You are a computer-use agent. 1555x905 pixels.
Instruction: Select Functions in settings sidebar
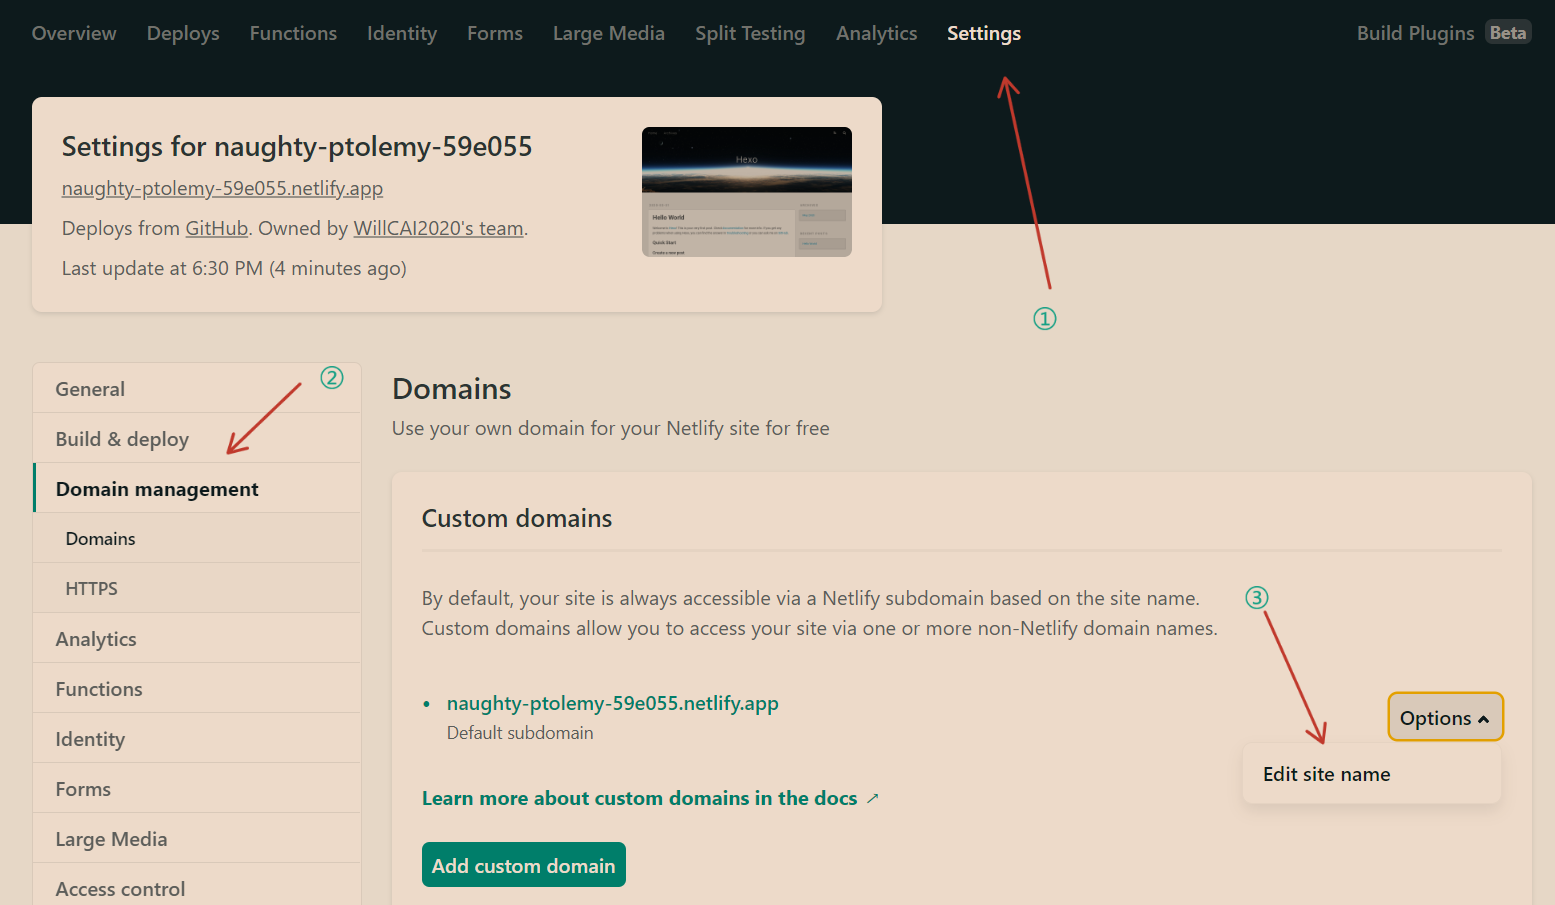tap(197, 689)
